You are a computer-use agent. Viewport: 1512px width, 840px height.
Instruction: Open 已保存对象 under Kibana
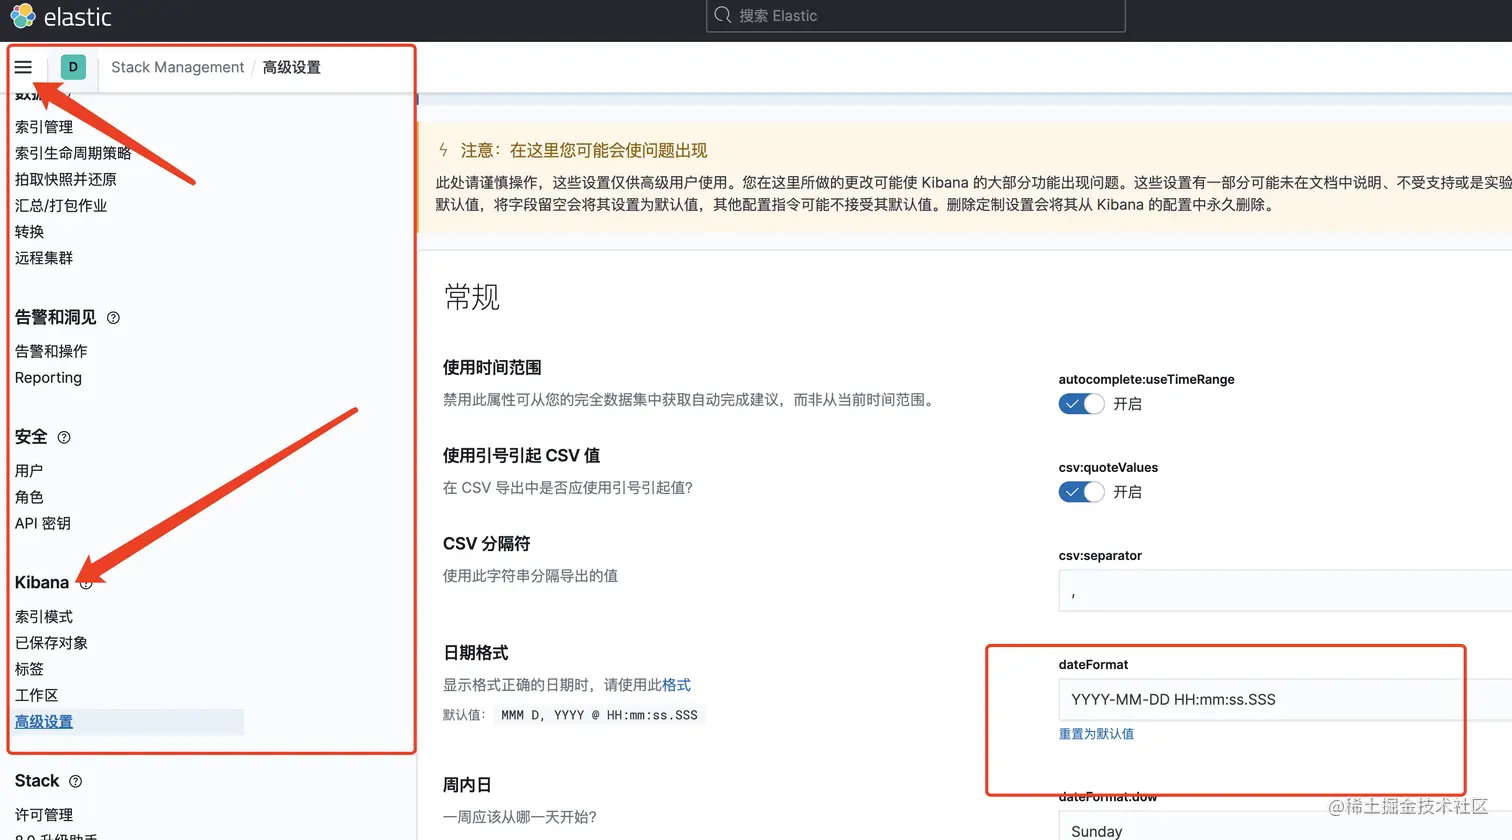pyautogui.click(x=51, y=643)
